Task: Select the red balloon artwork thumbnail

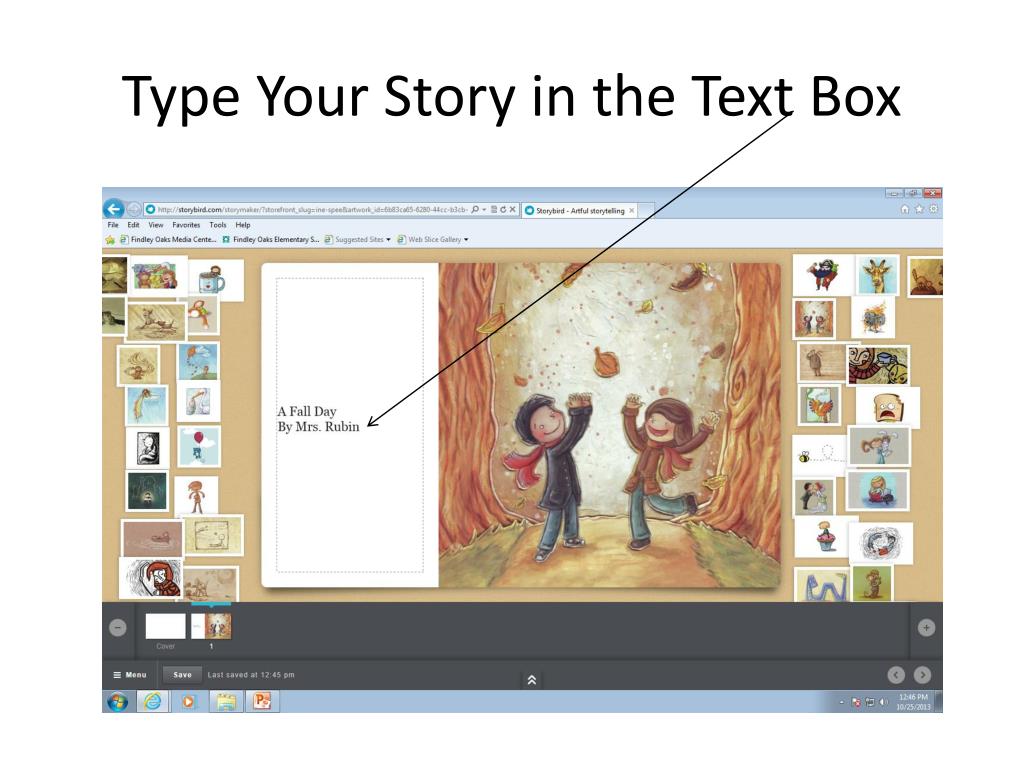Action: tap(199, 446)
